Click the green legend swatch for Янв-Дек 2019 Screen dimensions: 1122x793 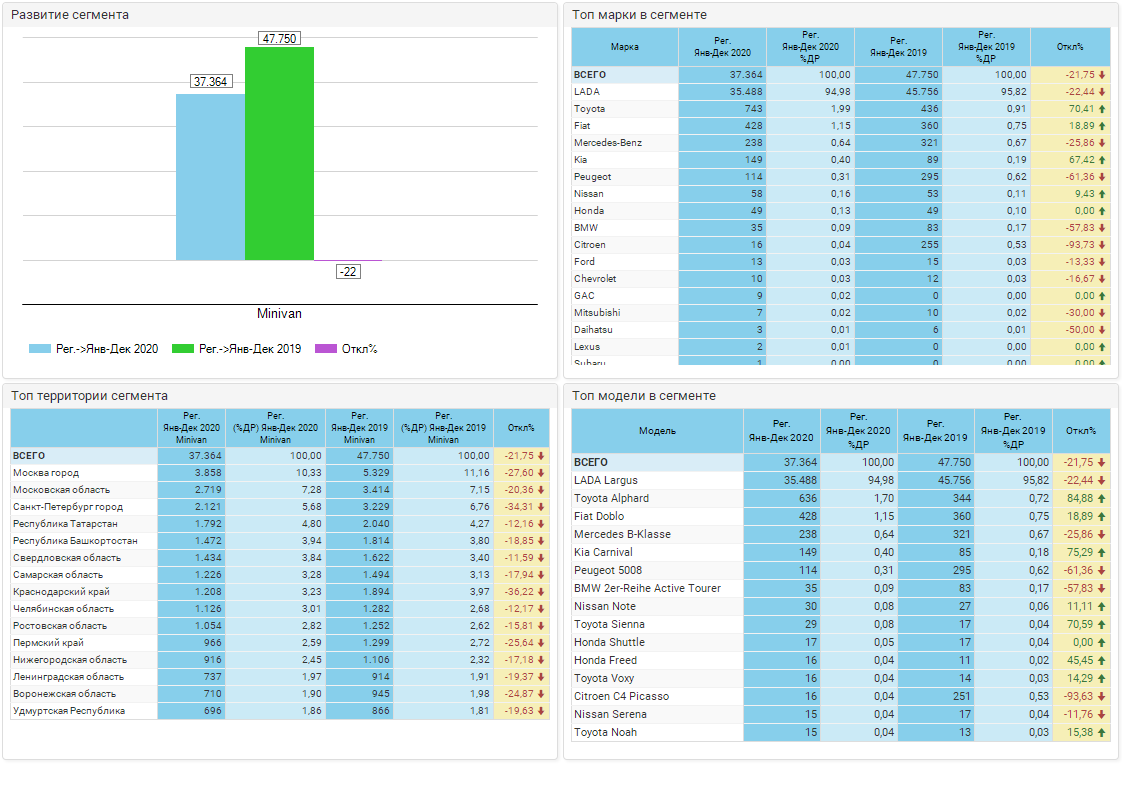coord(182,349)
